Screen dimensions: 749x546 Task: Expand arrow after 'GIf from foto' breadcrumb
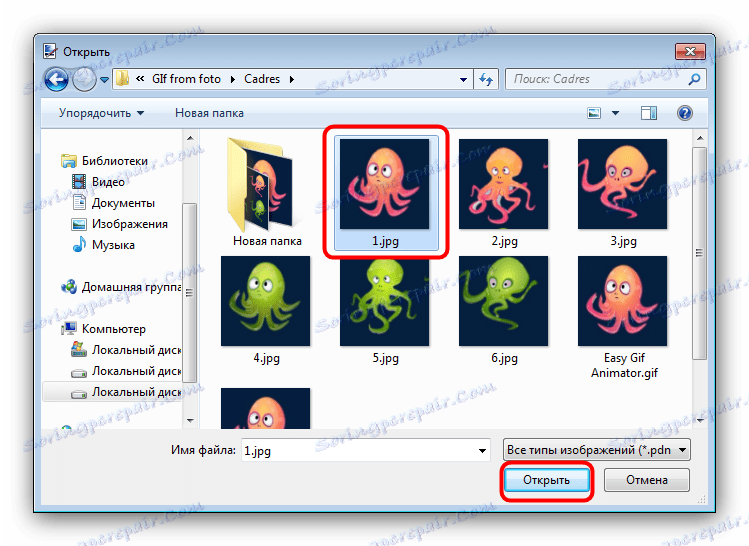tap(233, 79)
